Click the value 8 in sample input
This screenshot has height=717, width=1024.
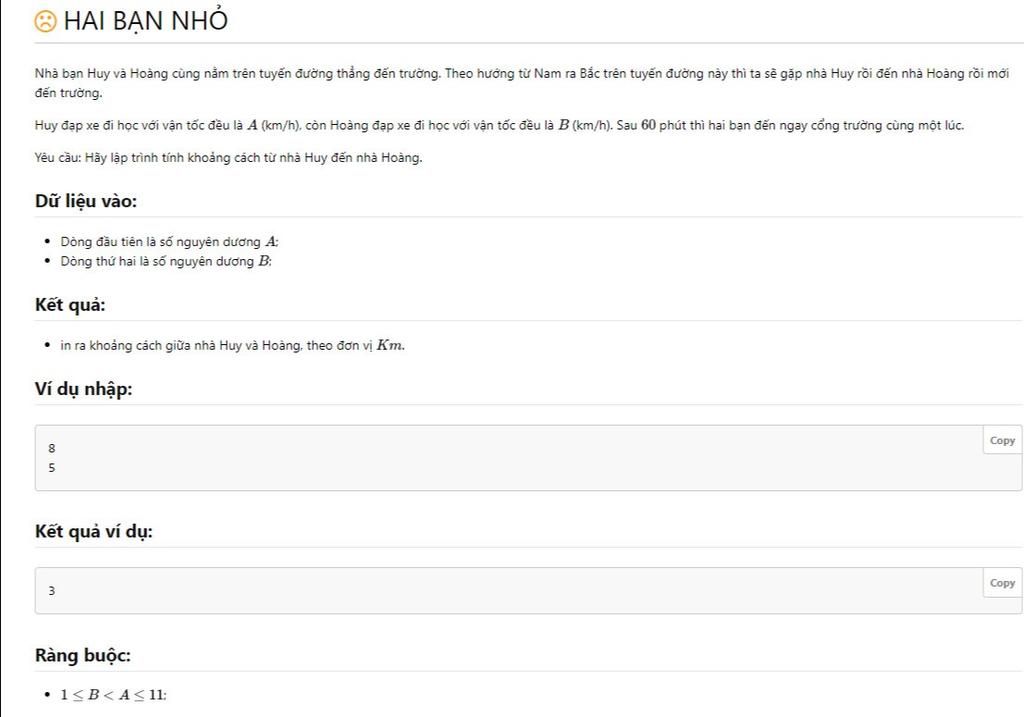tap(52, 449)
